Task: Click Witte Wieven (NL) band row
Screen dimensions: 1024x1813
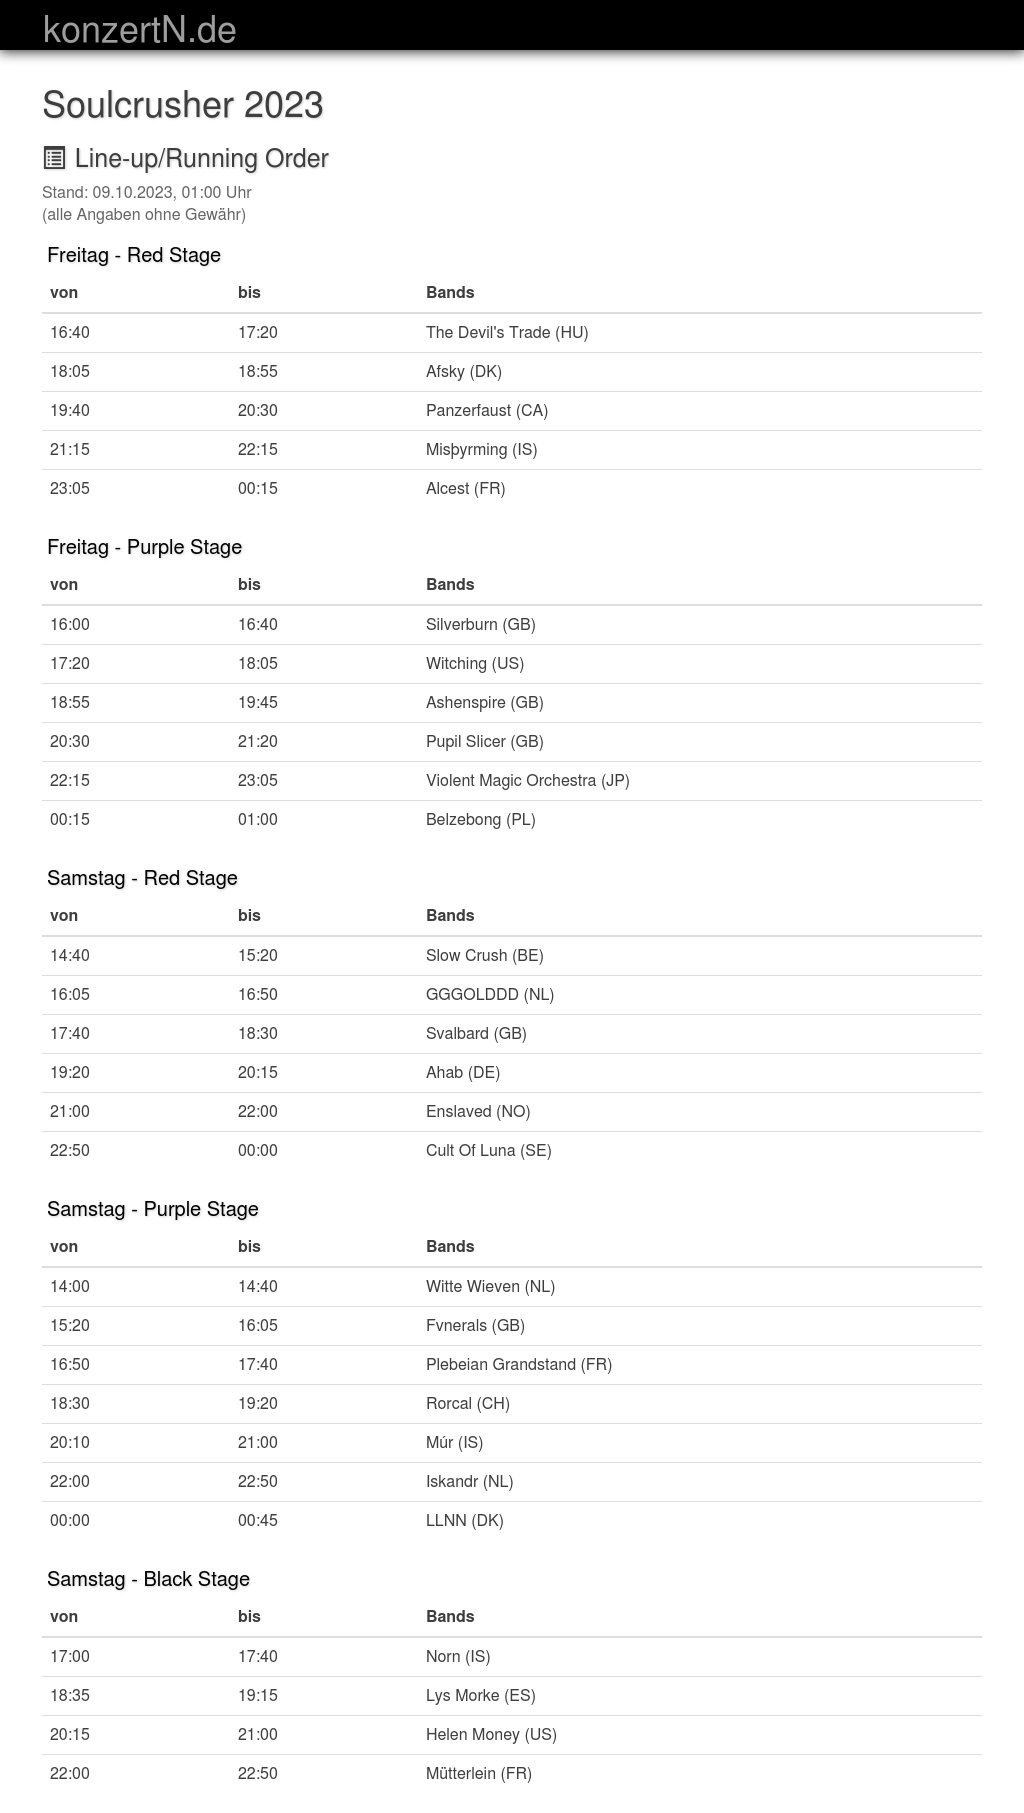Action: [x=490, y=1287]
